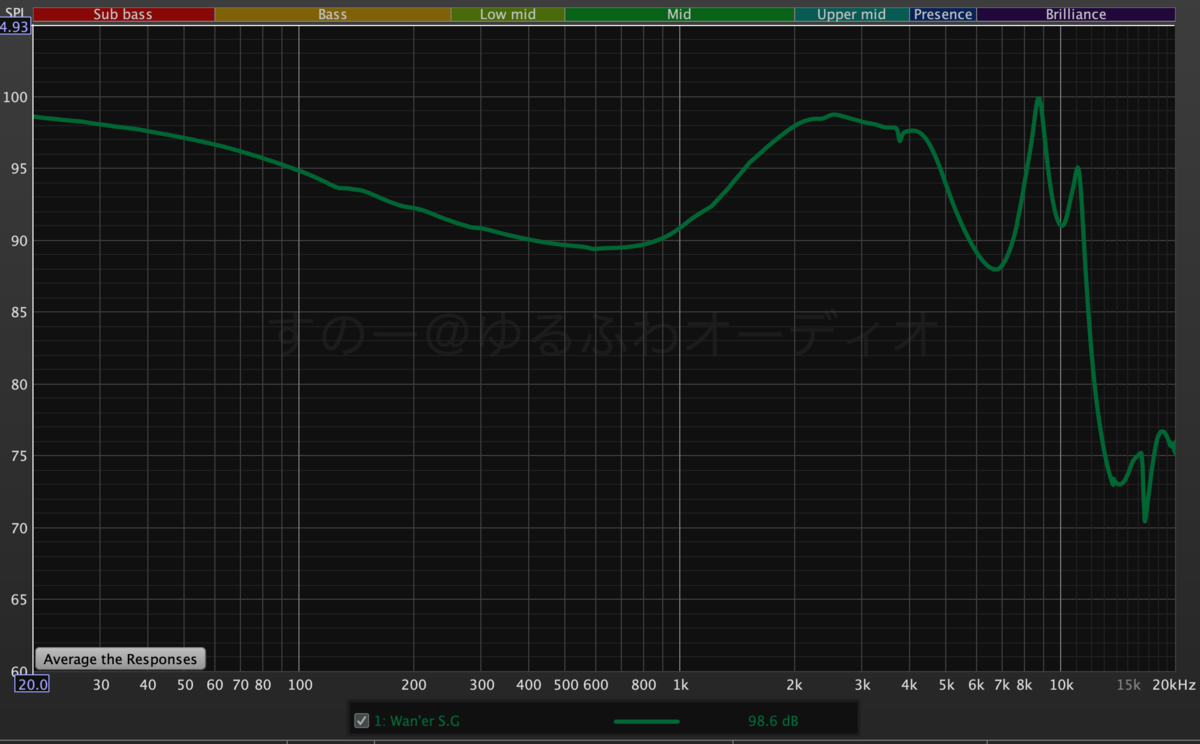Click the 98.6 dB legend value

coord(773,721)
